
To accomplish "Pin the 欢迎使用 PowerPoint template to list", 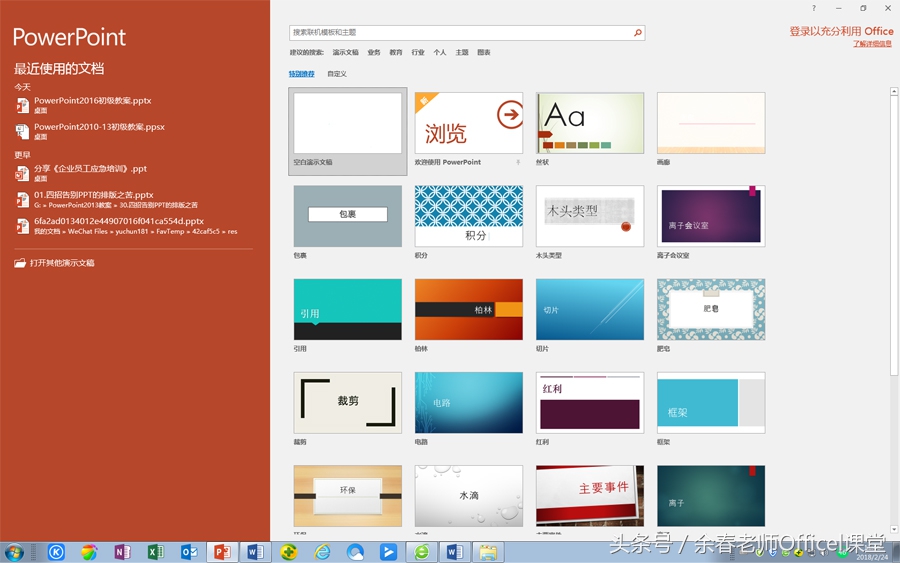I will (x=518, y=162).
